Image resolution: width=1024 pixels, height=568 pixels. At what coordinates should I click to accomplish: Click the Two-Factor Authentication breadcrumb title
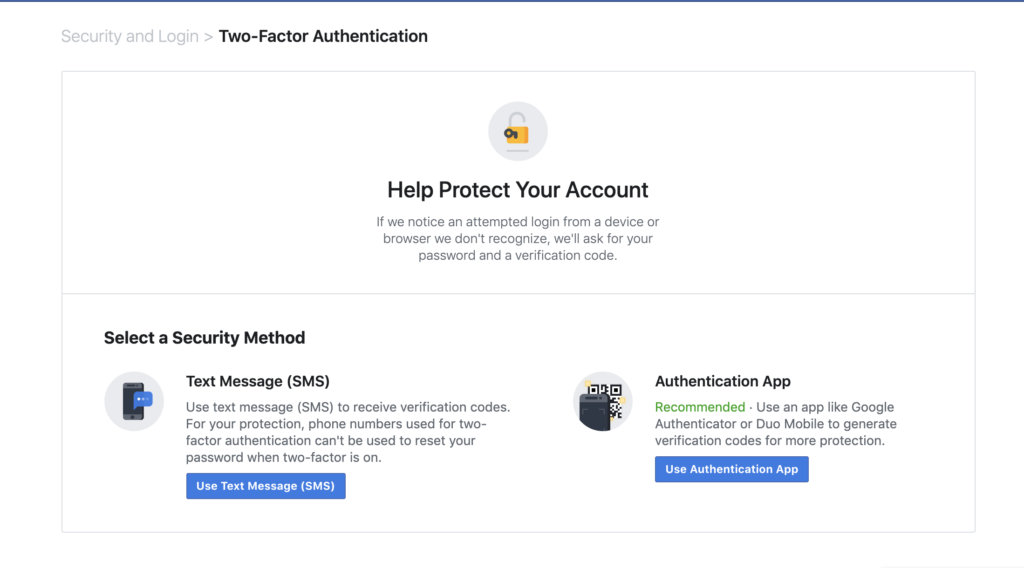click(323, 37)
